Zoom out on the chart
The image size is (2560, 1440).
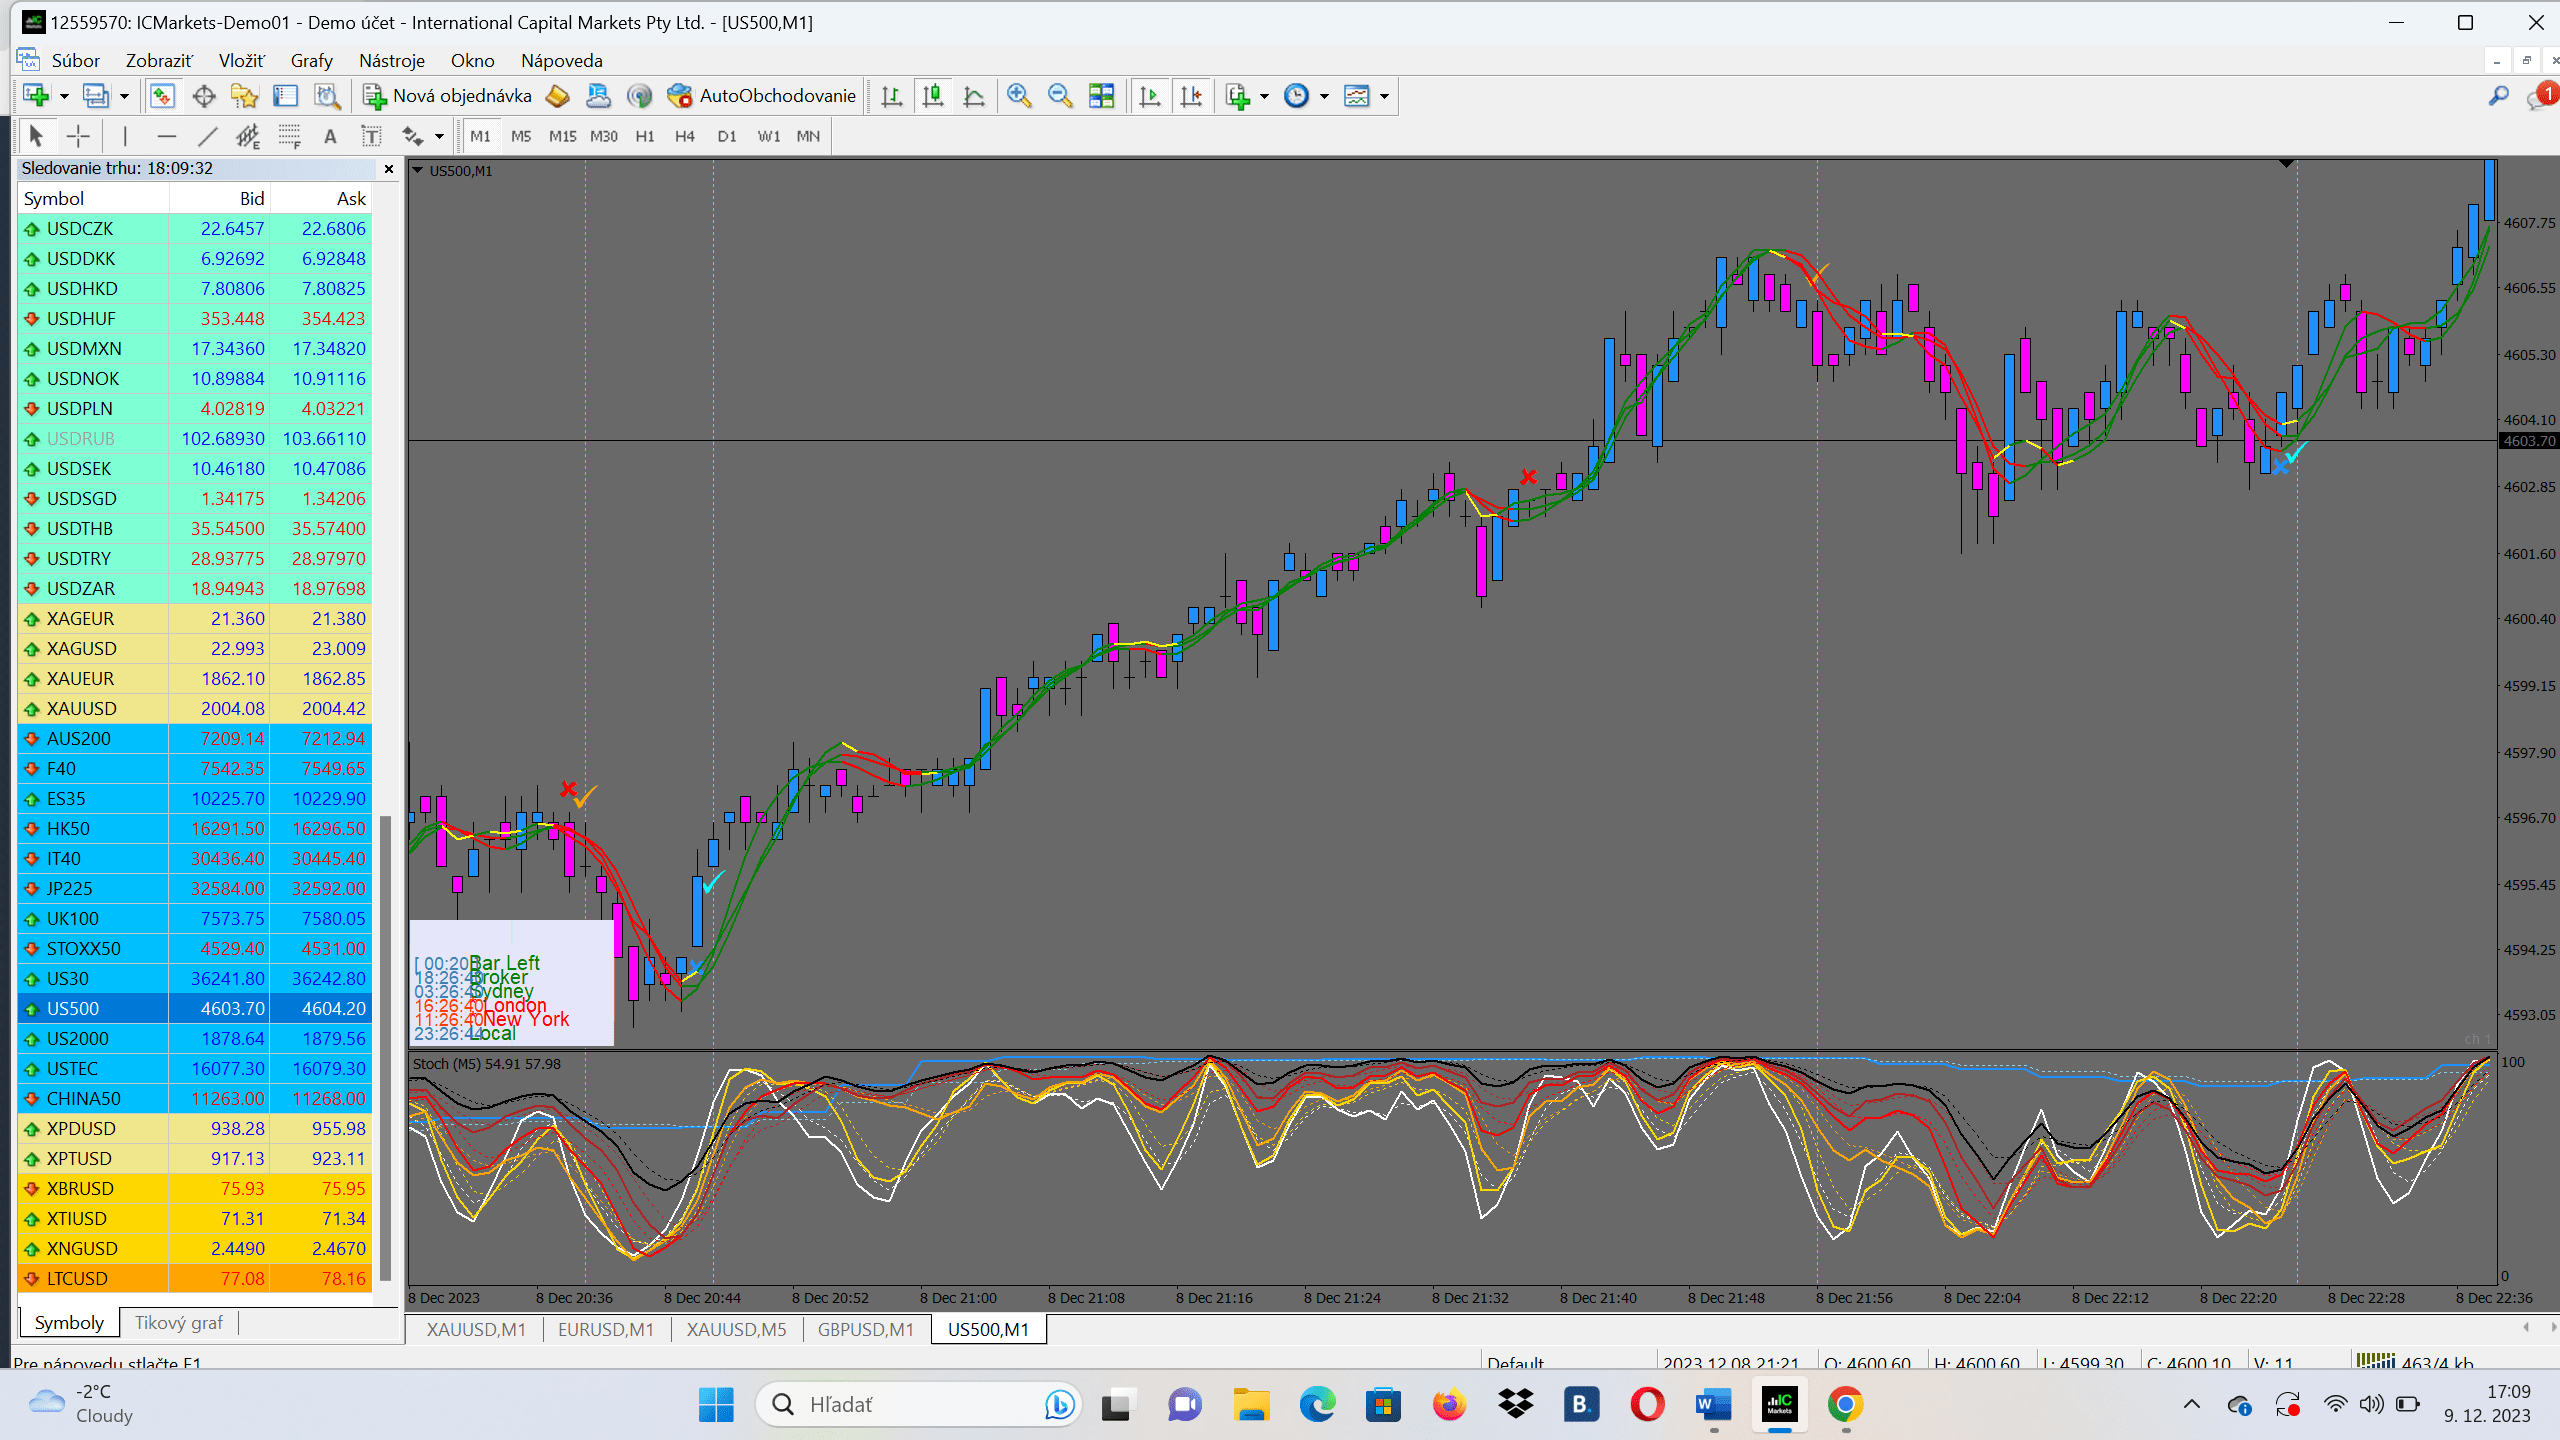coord(1060,96)
